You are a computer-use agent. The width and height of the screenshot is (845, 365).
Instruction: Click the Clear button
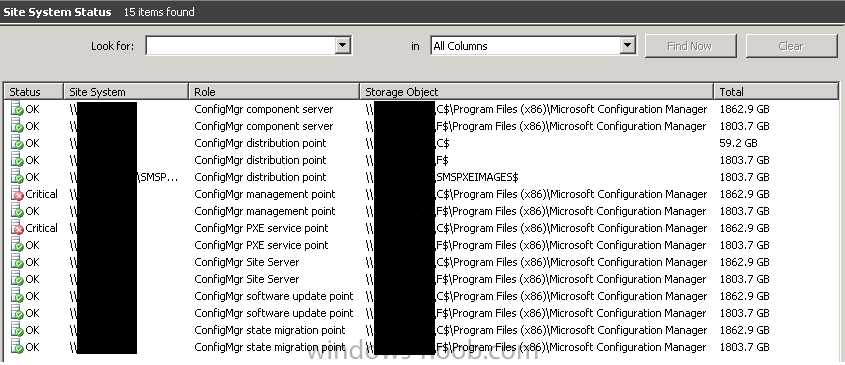[x=791, y=46]
